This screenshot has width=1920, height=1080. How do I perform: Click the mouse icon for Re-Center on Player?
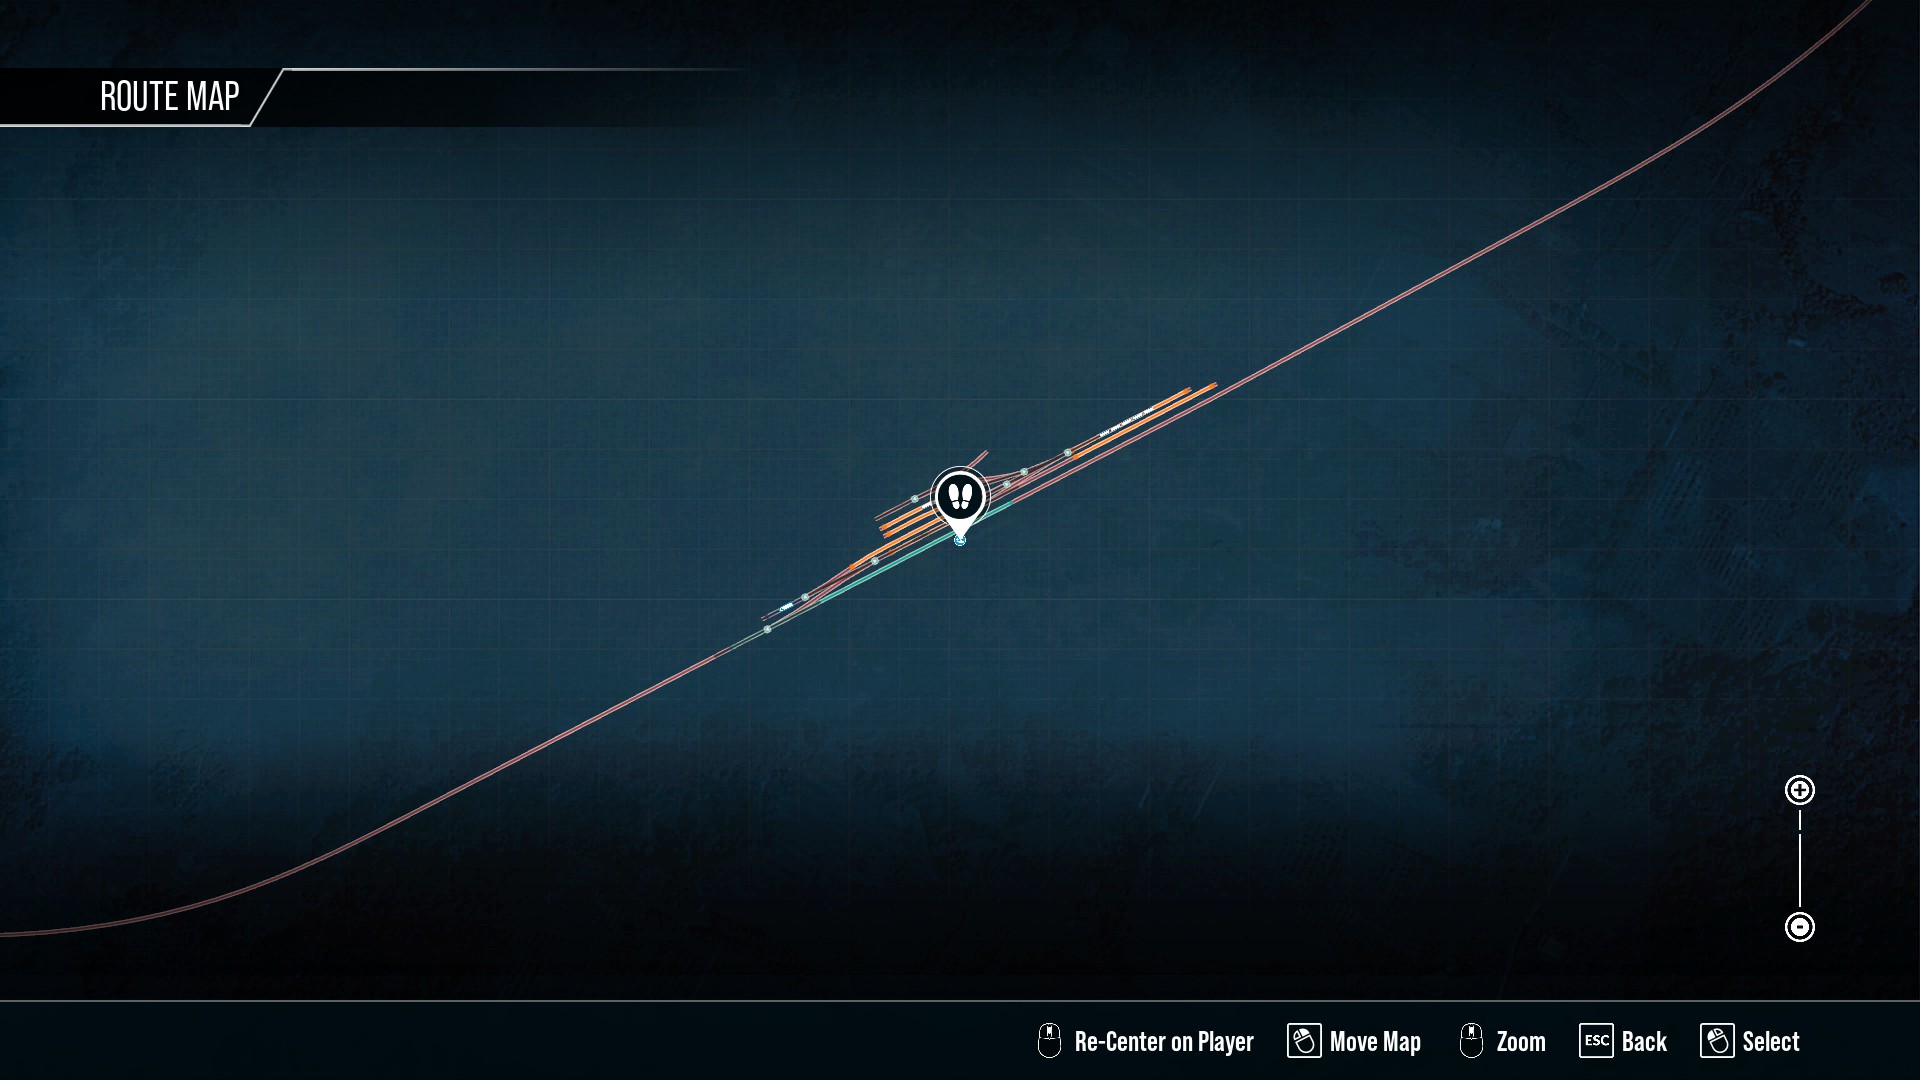[1049, 1041]
